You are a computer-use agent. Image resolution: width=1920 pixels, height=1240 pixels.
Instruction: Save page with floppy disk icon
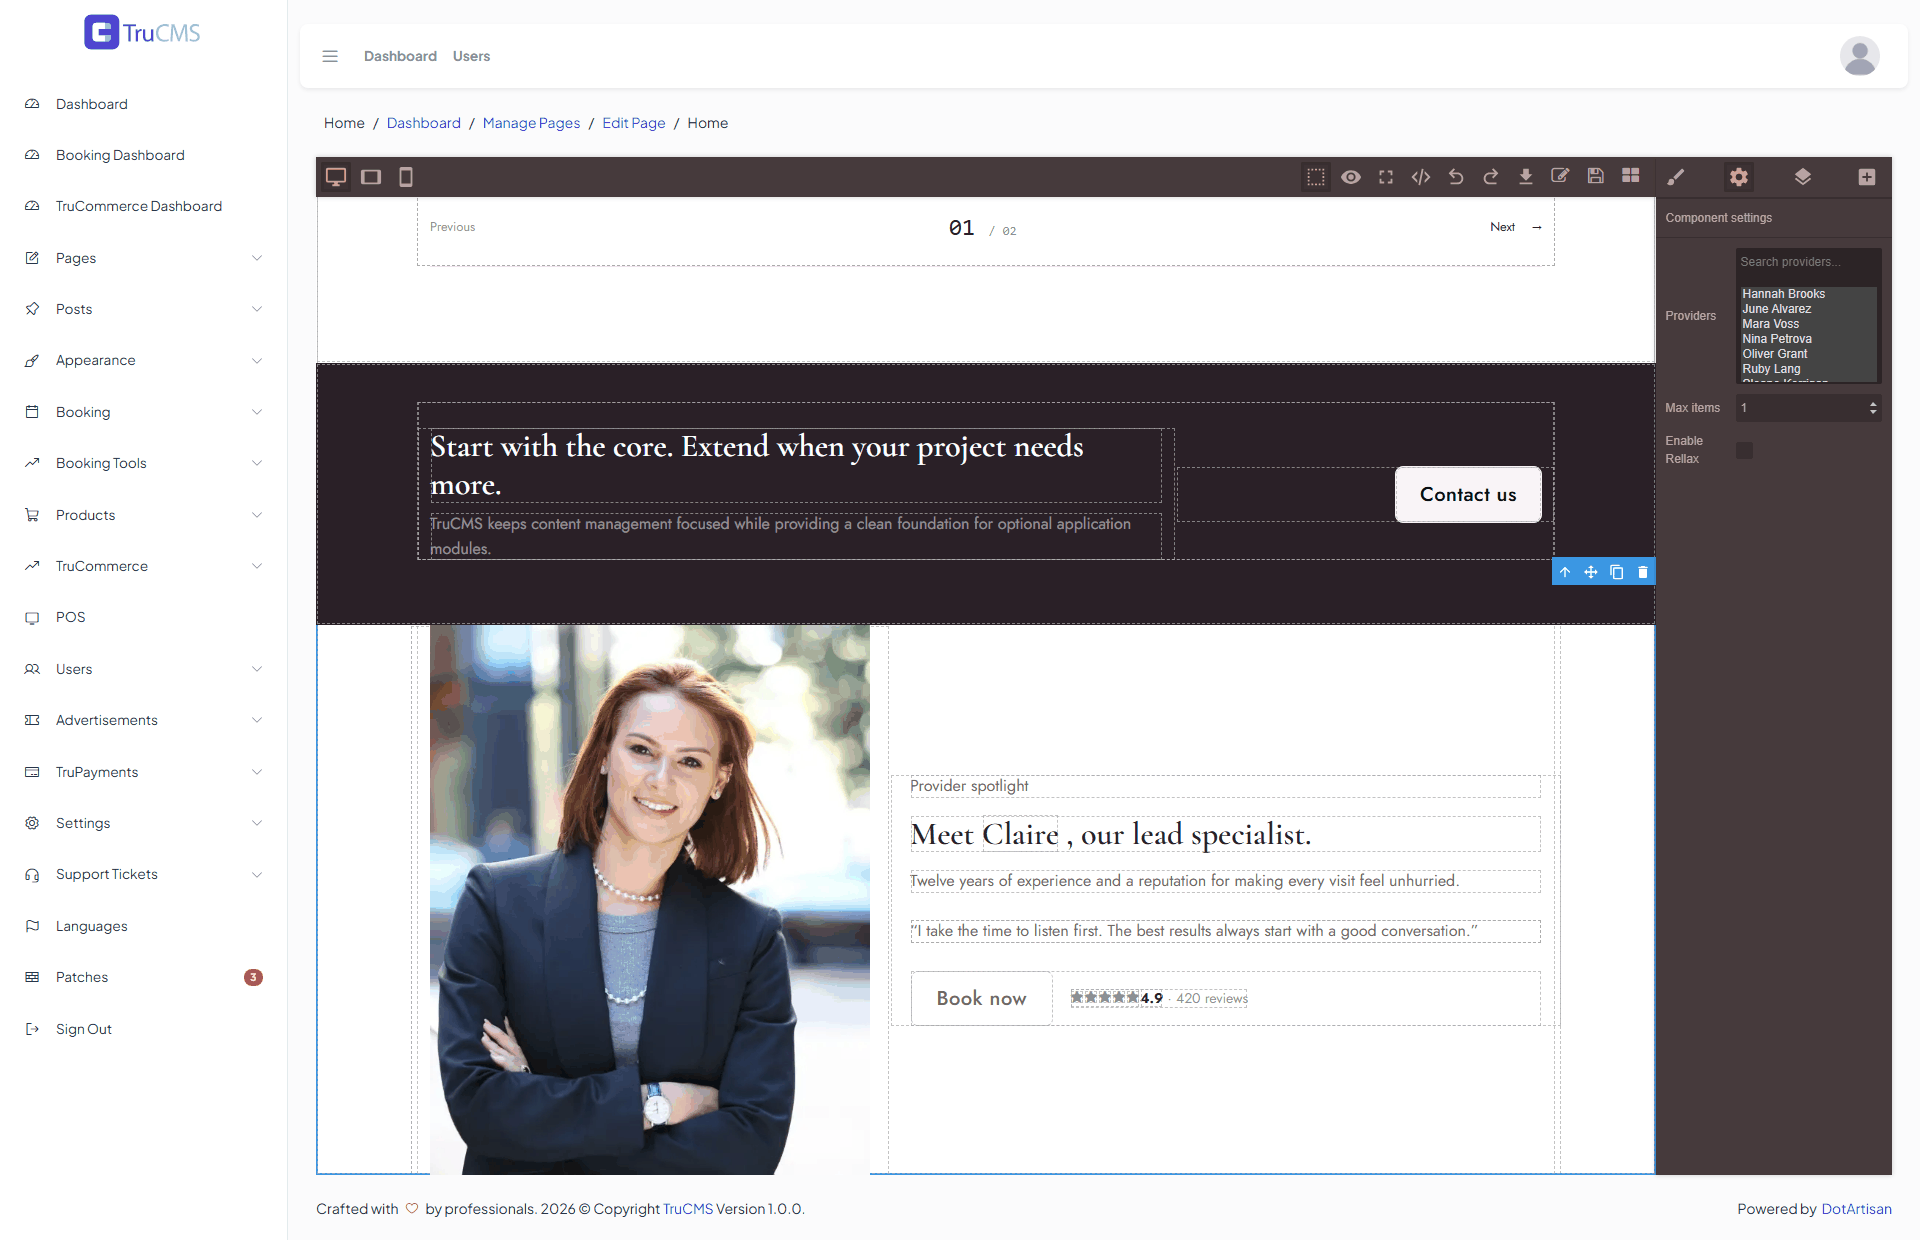coord(1596,177)
